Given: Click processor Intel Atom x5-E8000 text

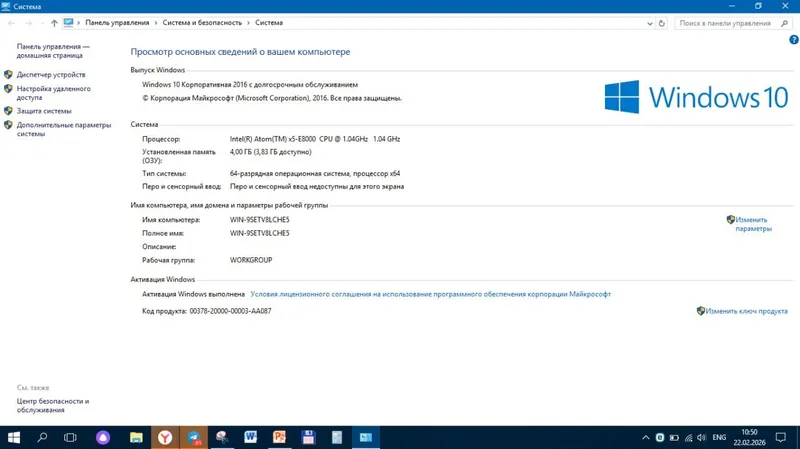Looking at the screenshot, I should point(315,139).
